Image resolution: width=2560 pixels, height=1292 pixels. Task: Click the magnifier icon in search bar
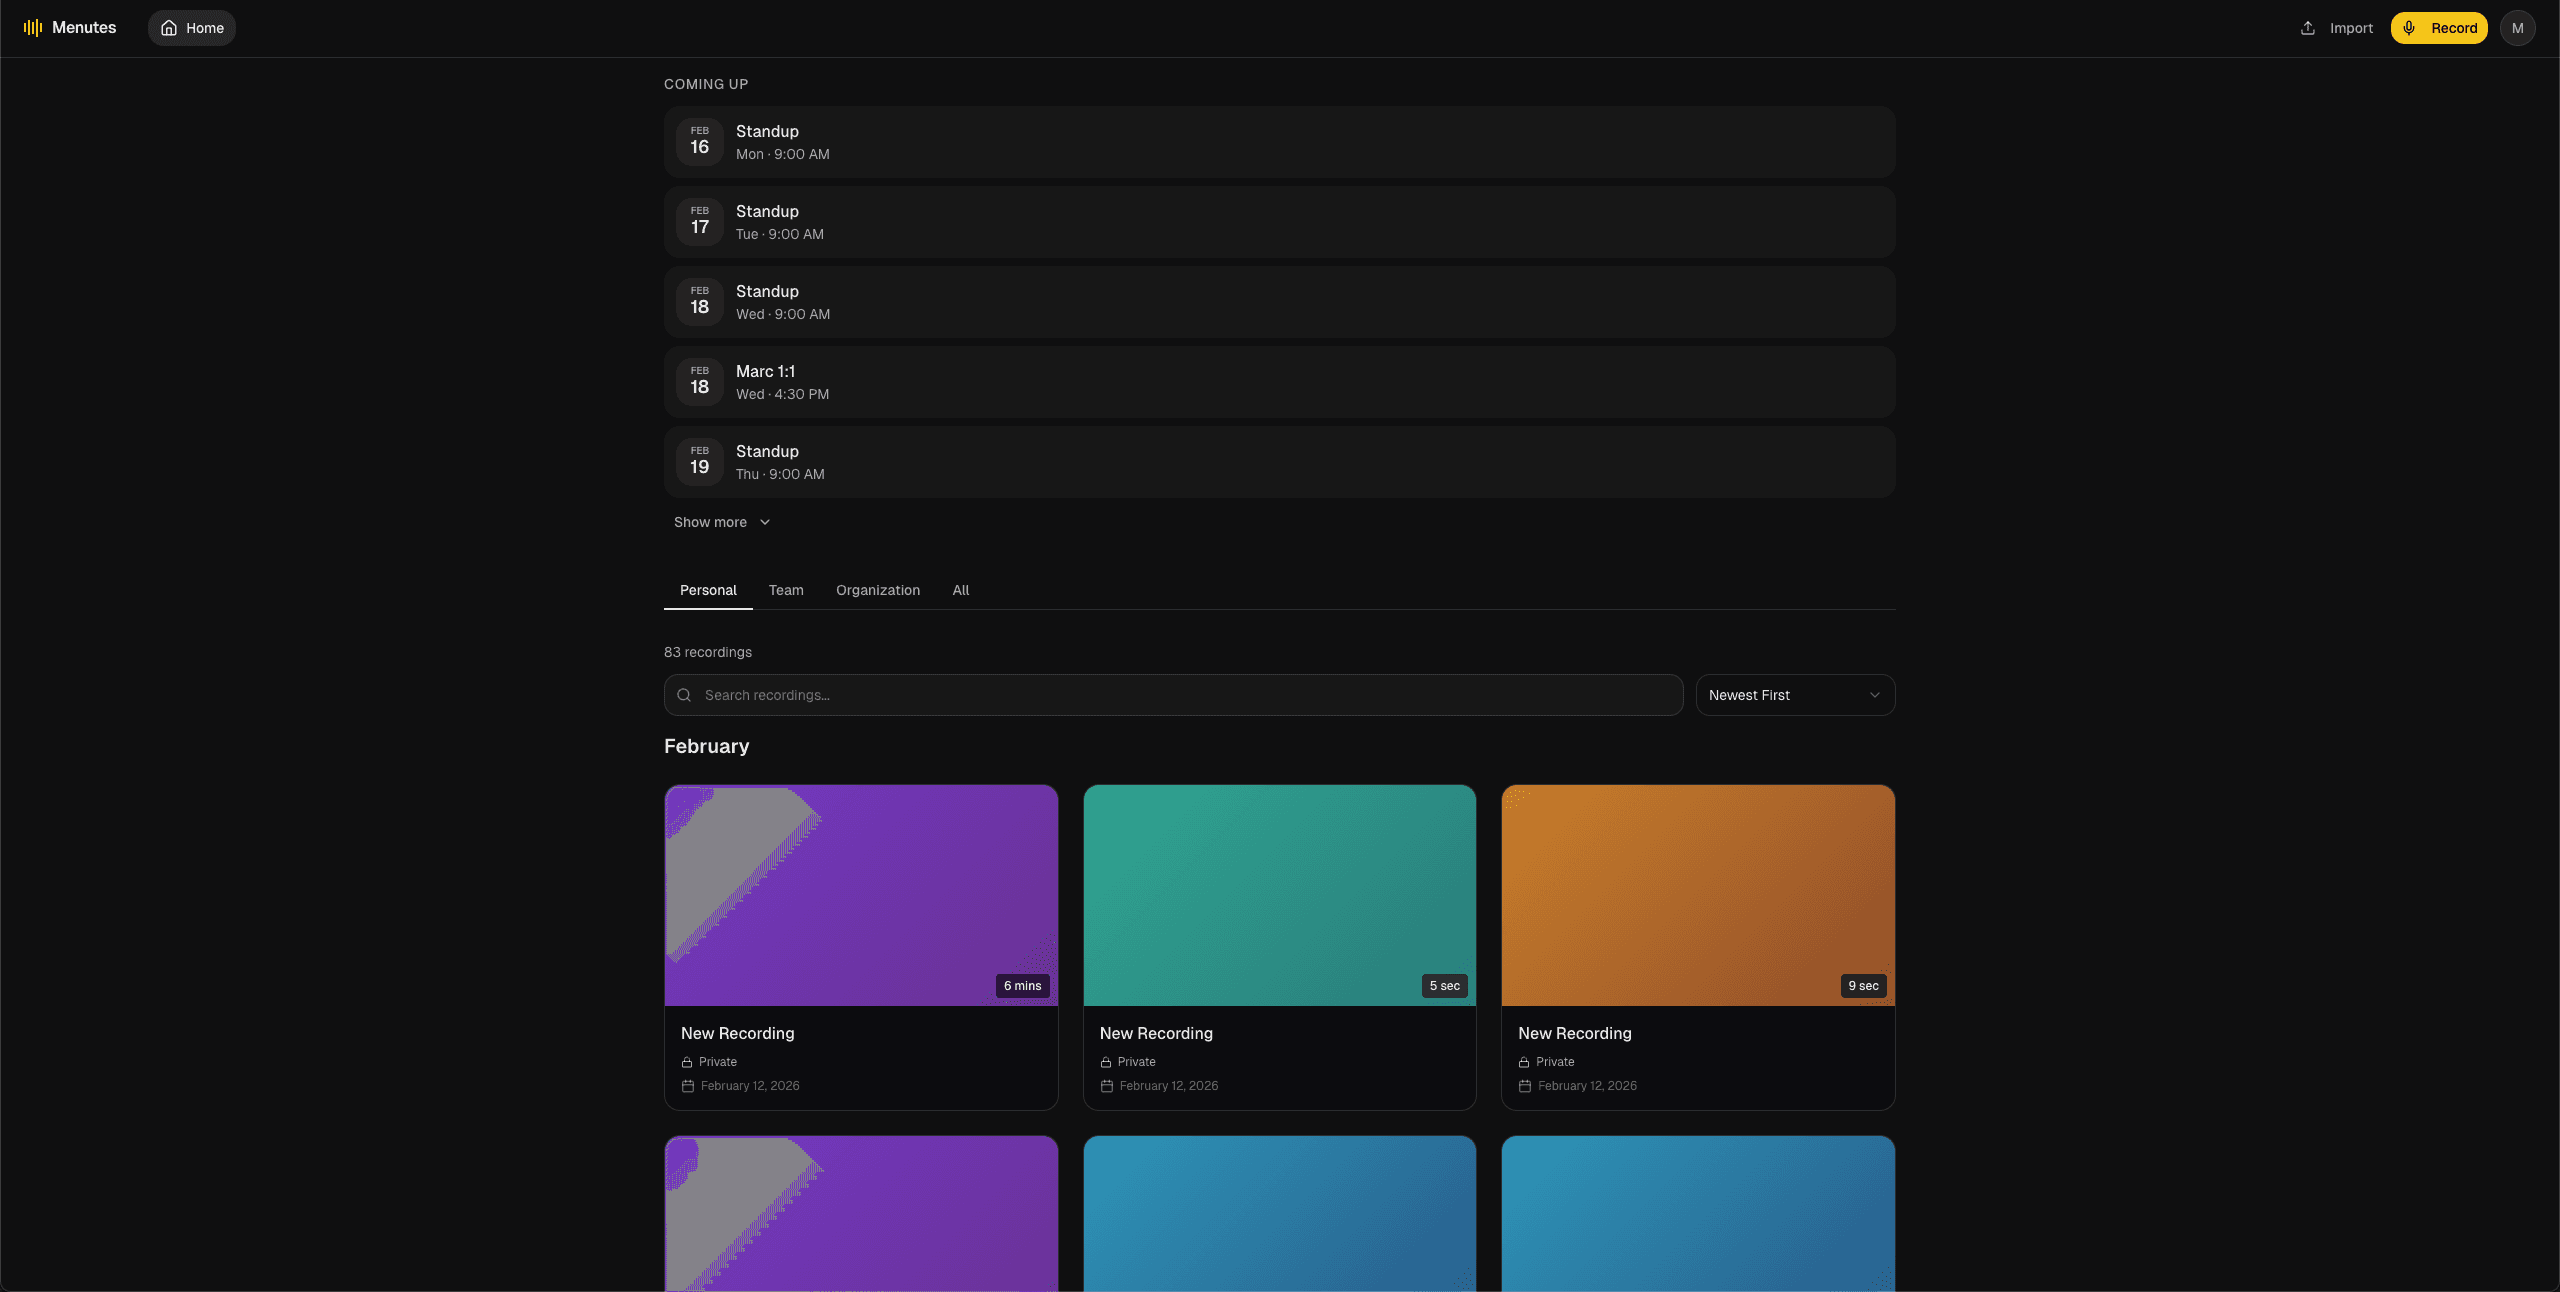(684, 695)
